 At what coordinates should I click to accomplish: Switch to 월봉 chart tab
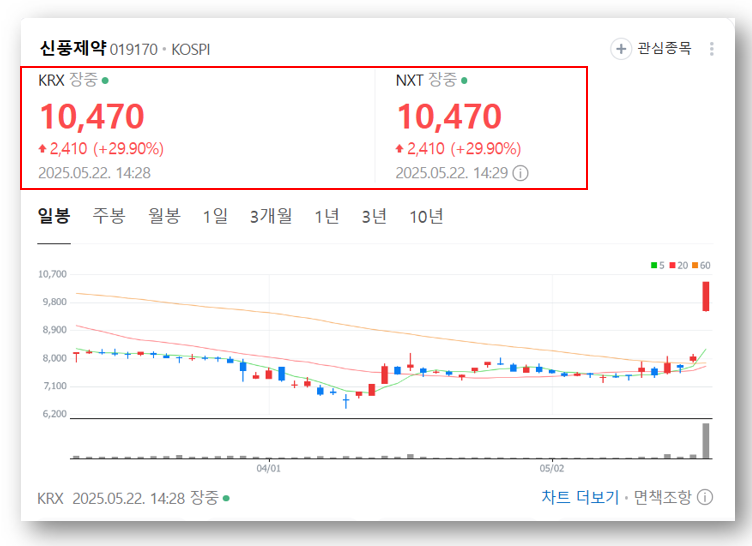164,216
